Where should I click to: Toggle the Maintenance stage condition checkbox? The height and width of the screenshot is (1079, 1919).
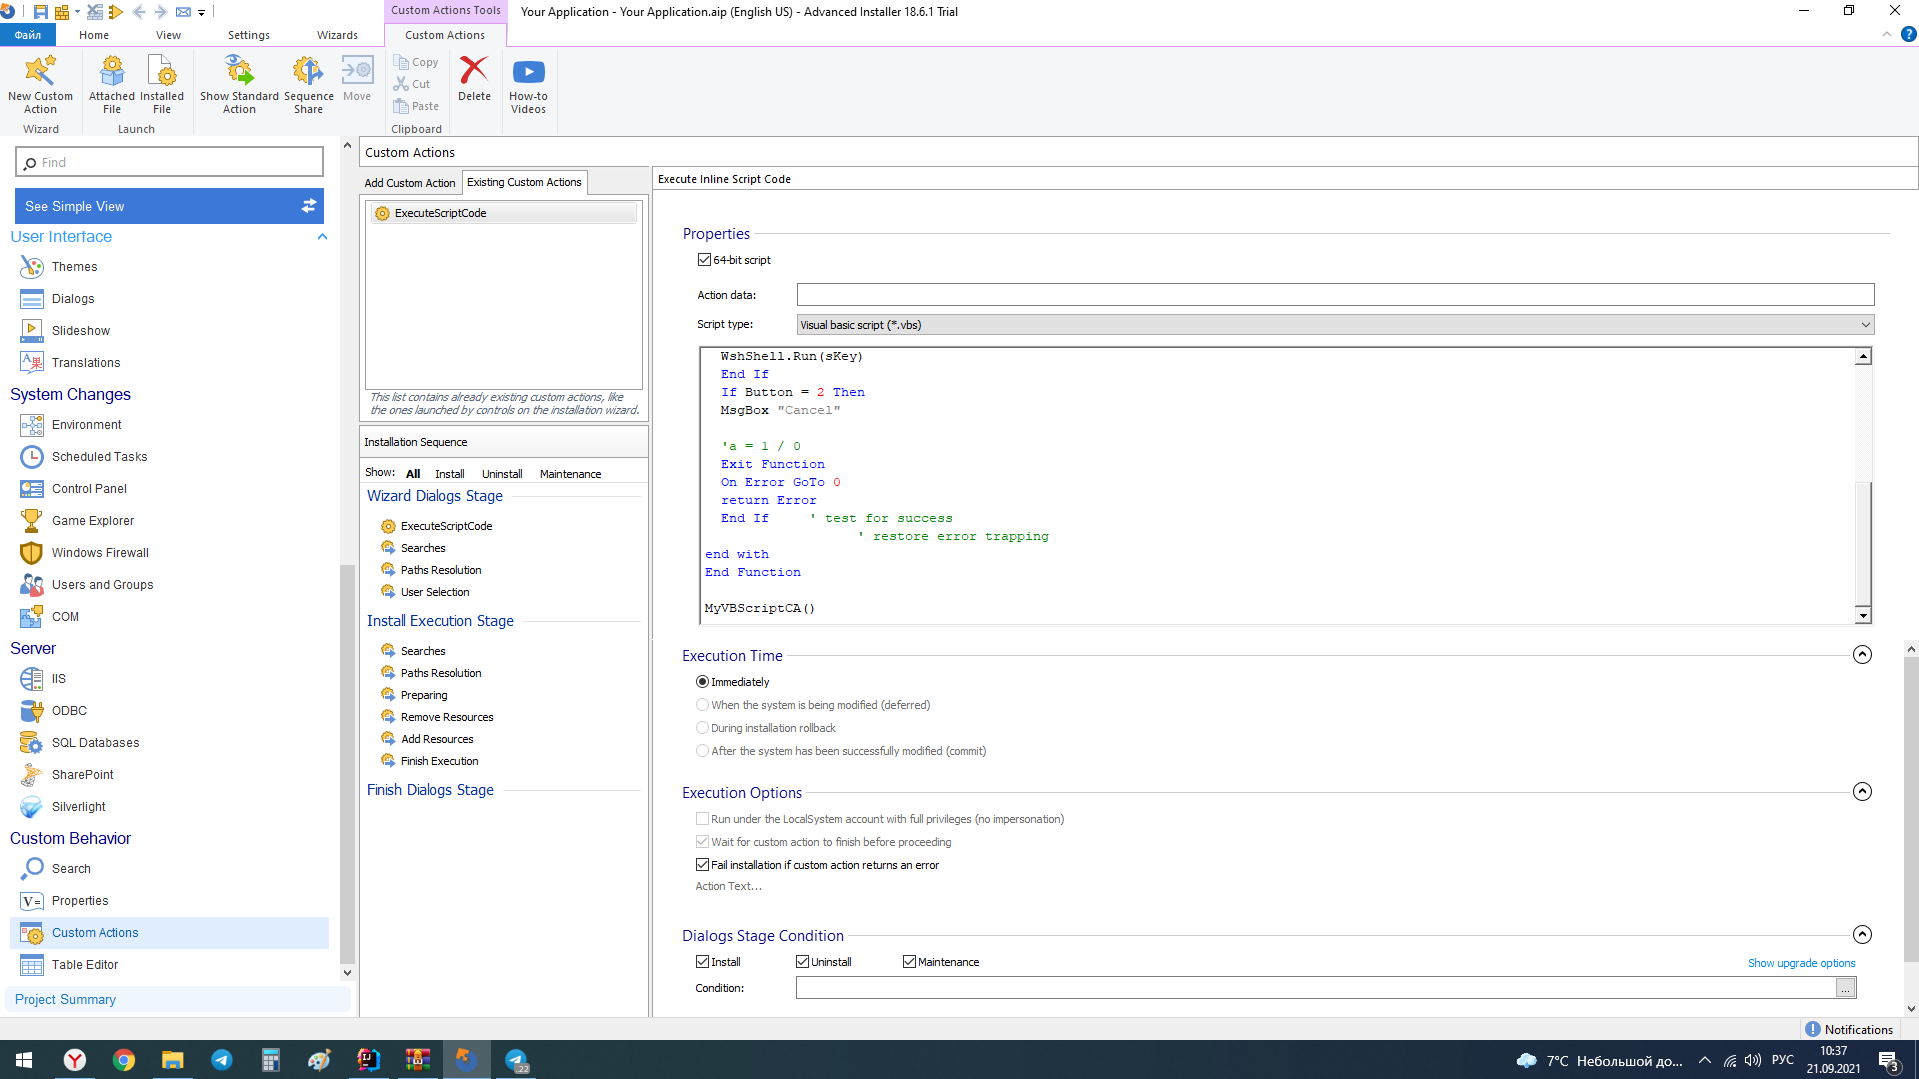point(909,962)
